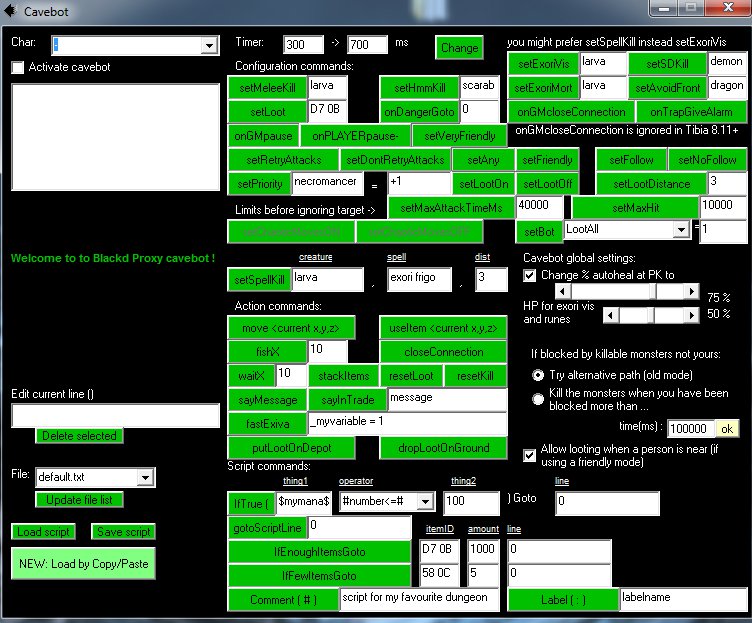This screenshot has width=752, height=623.
Task: Click the Edit current line text field
Action: pyautogui.click(x=116, y=415)
